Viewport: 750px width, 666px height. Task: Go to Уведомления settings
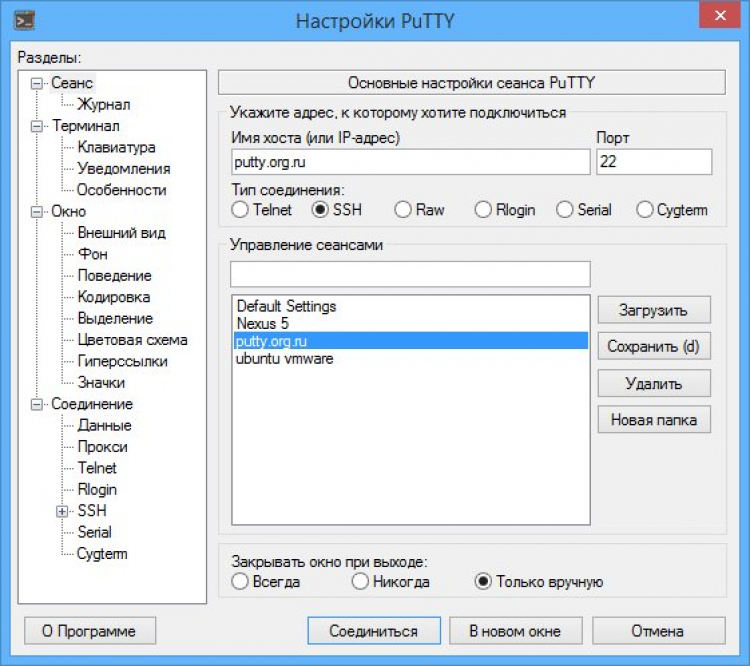124,169
